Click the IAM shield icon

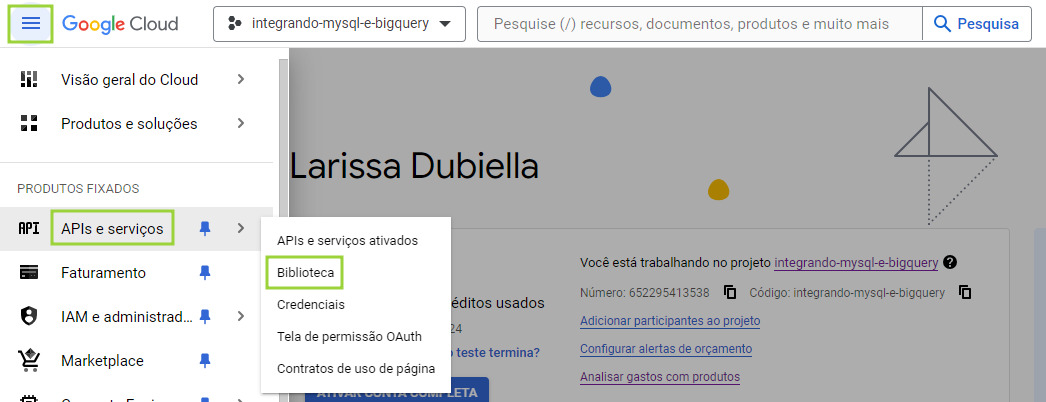click(29, 317)
